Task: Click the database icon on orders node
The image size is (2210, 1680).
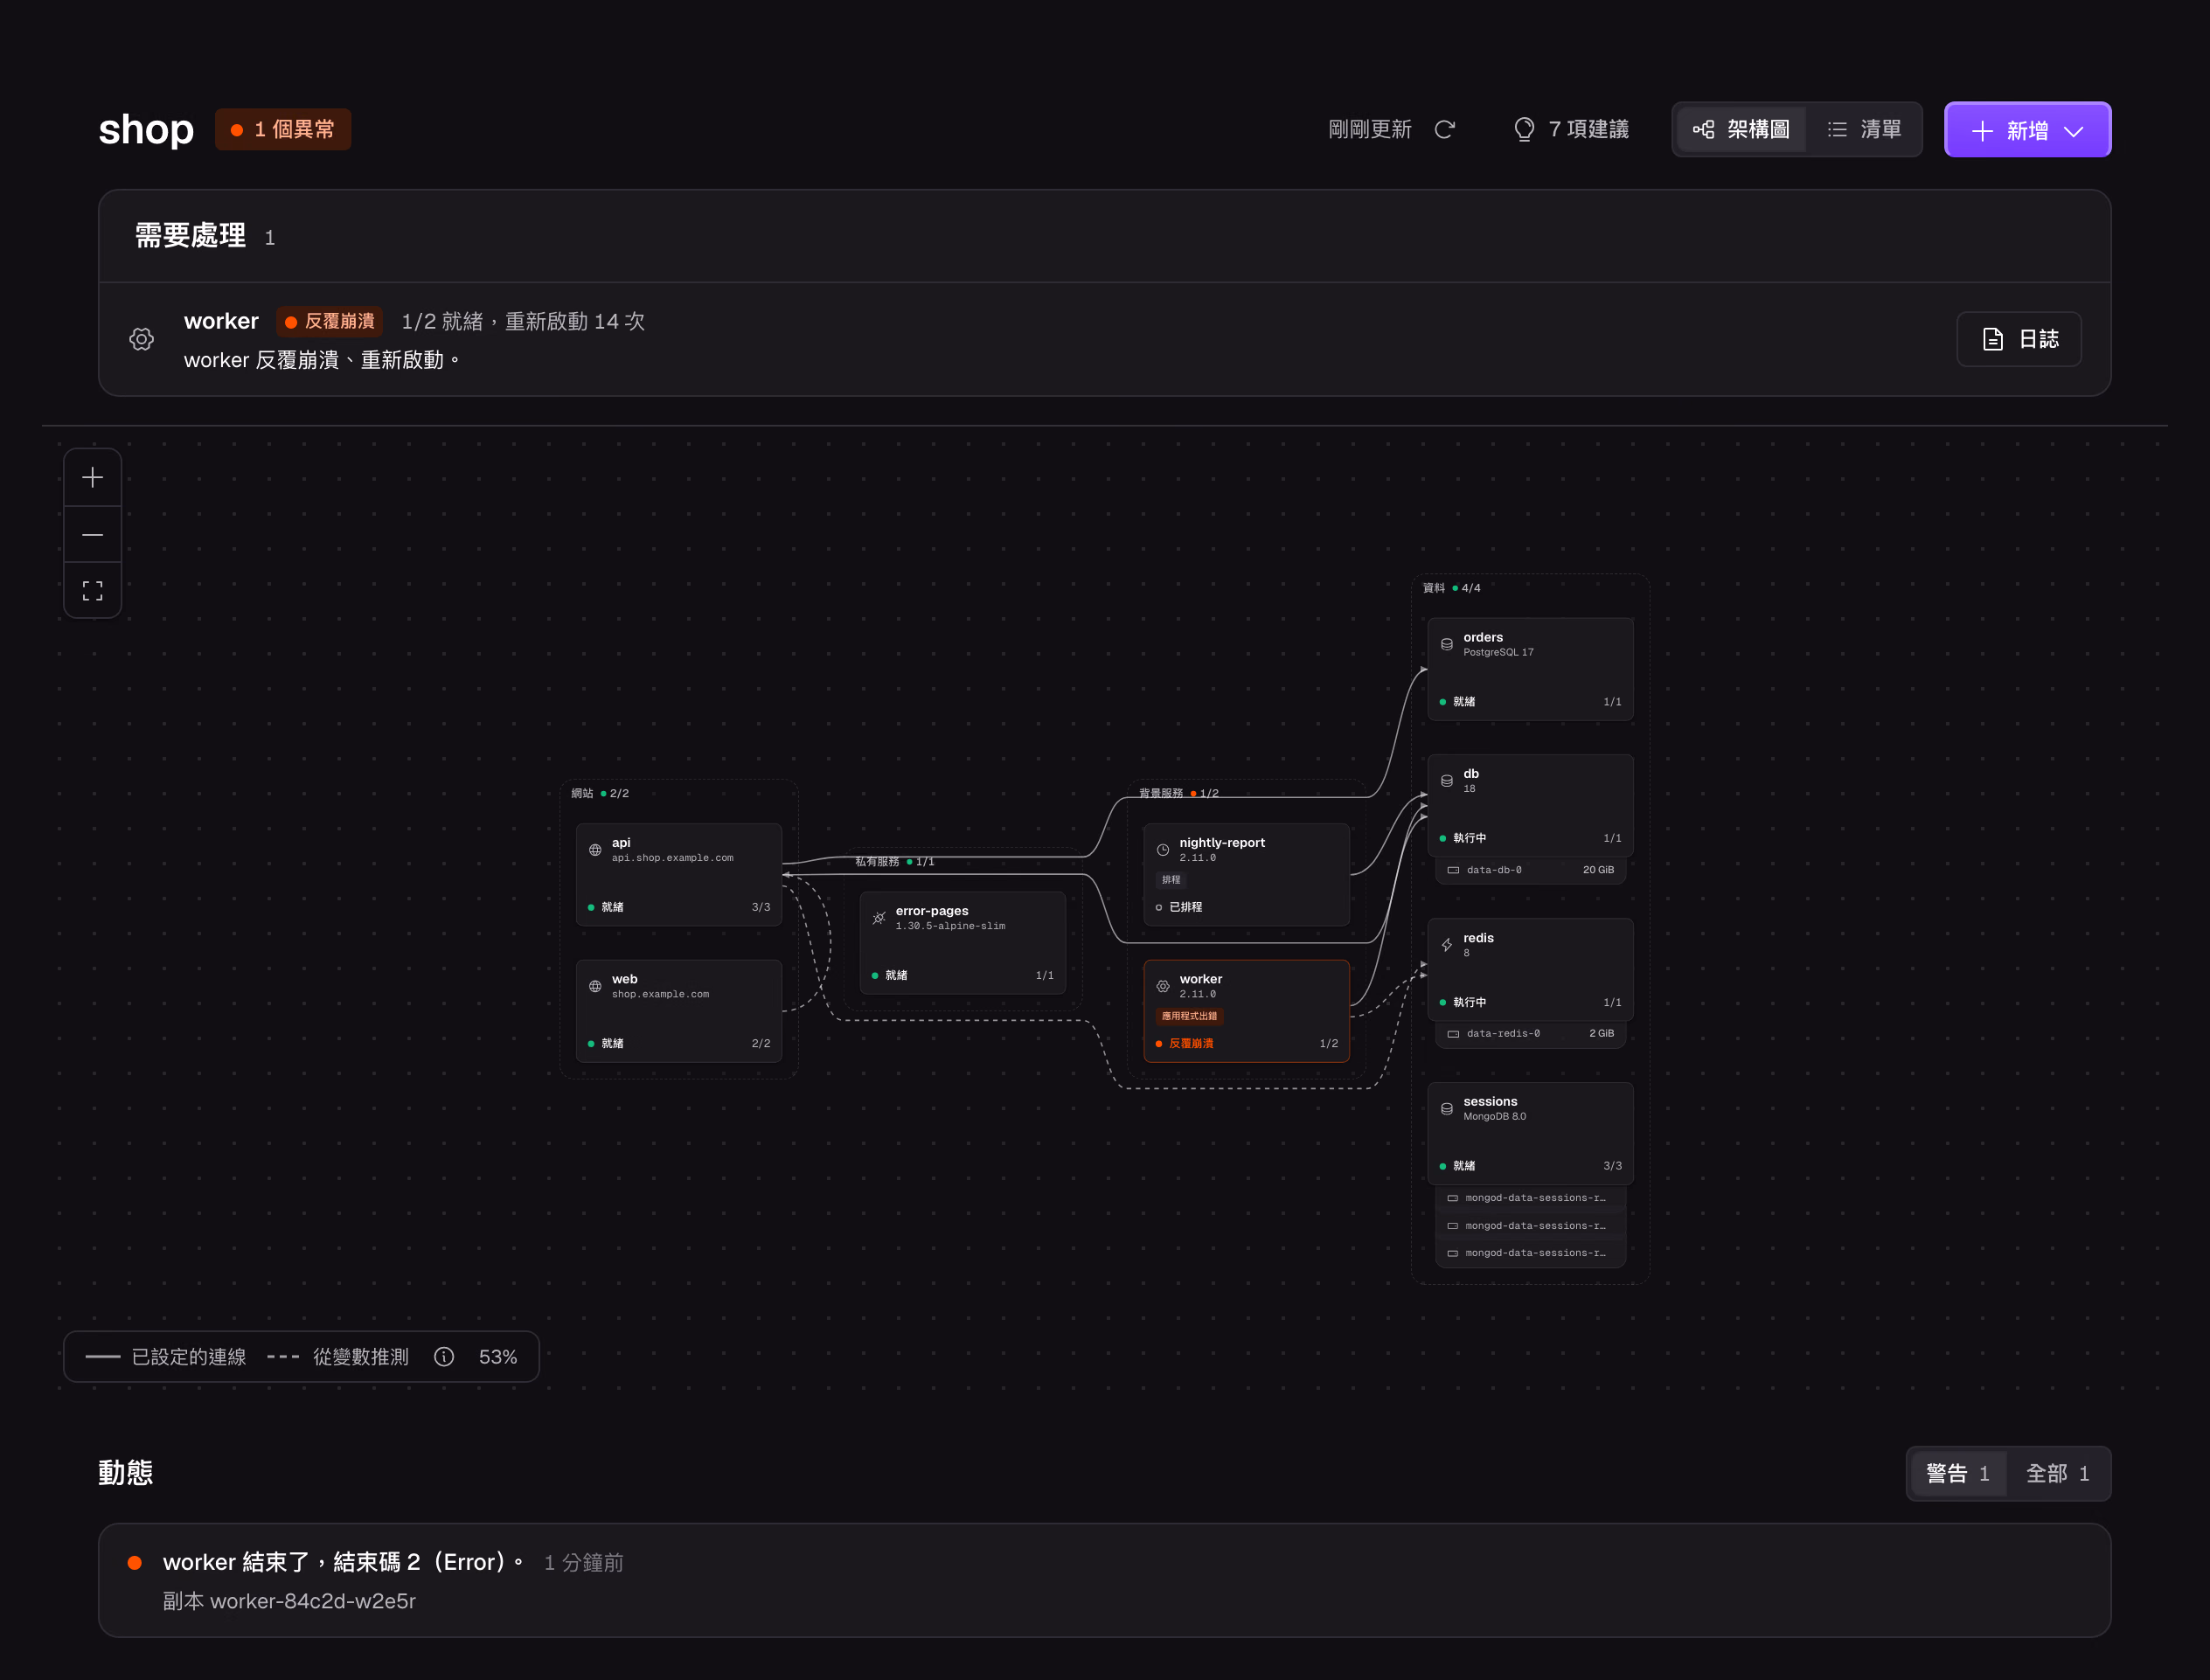Action: coord(1447,644)
